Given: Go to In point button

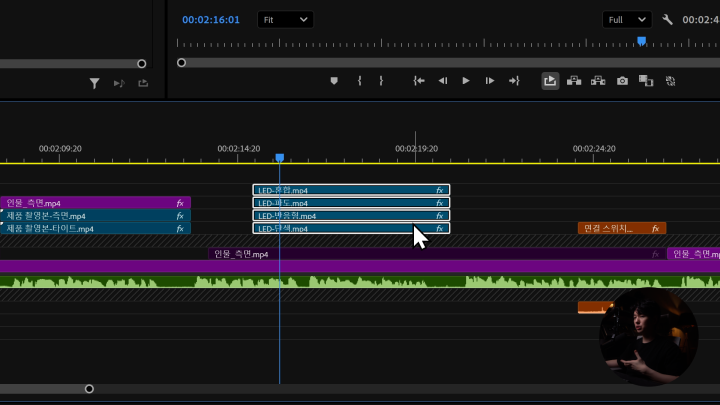Looking at the screenshot, I should [x=419, y=81].
